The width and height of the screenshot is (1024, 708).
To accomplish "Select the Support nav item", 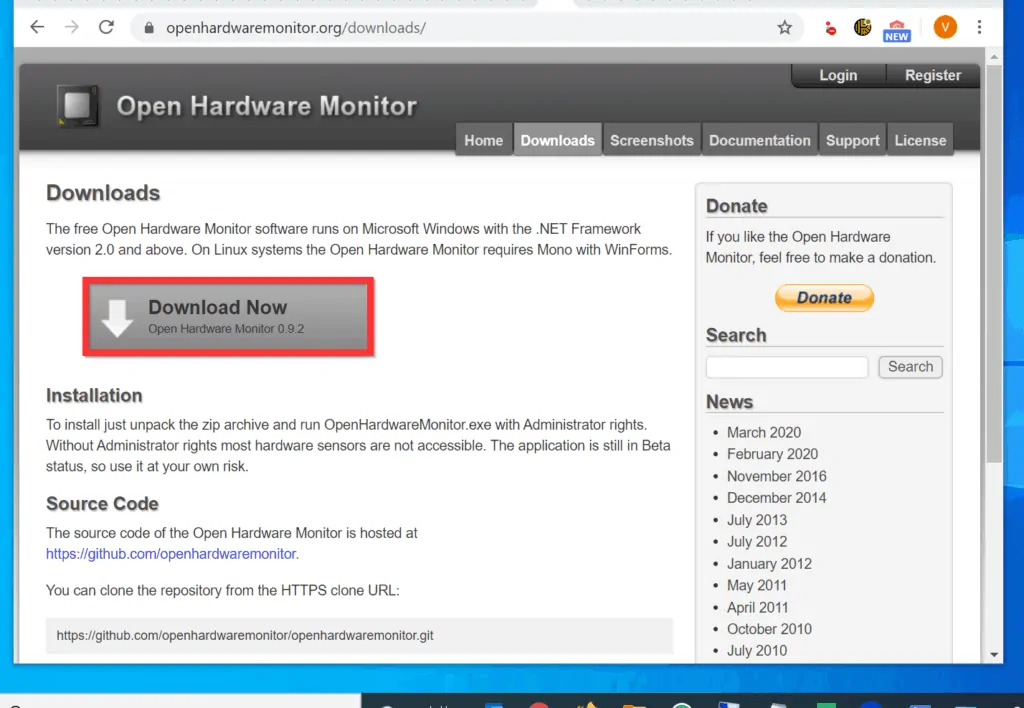I will coord(852,140).
